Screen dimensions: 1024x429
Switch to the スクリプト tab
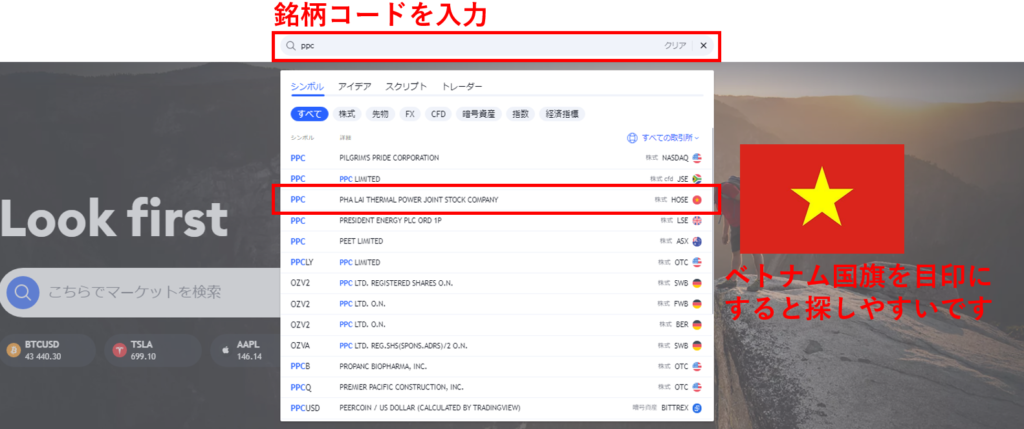406,86
